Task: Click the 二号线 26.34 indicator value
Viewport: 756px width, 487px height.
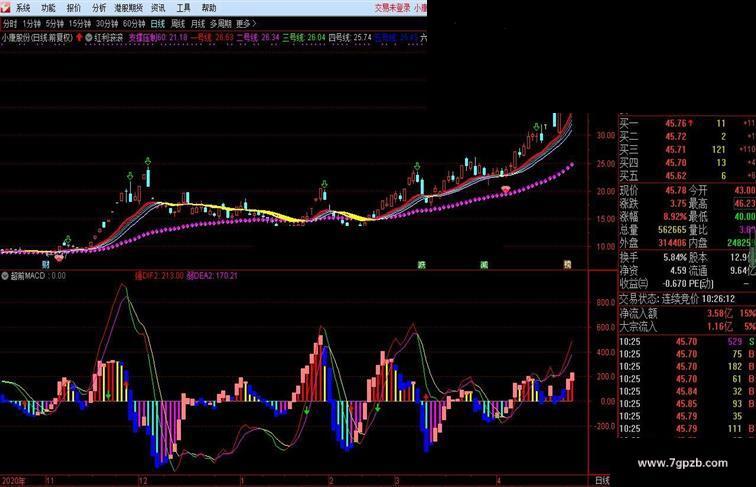Action: [258, 38]
